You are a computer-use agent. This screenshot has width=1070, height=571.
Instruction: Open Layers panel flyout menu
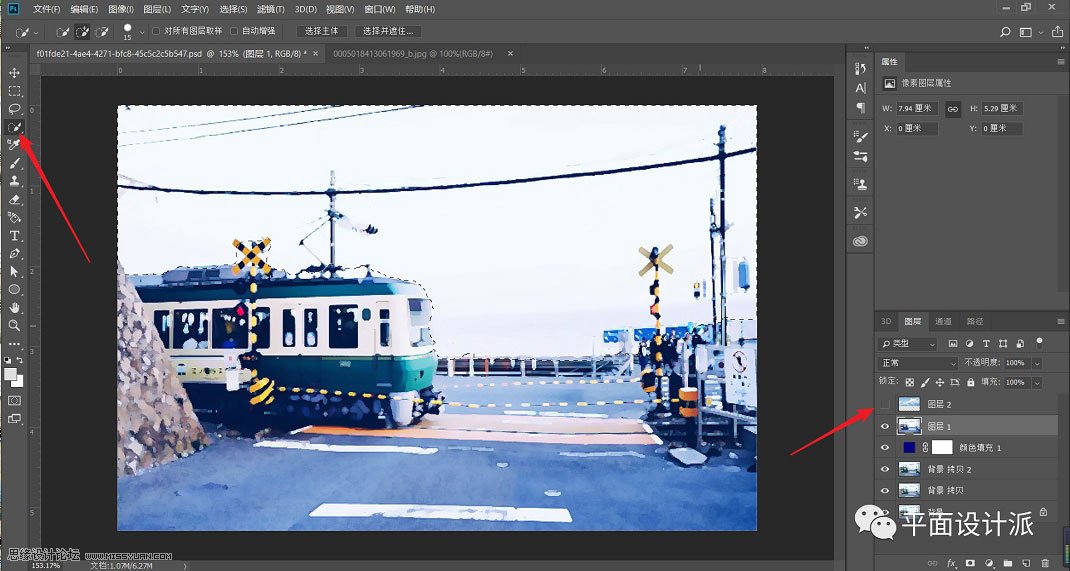pos(1060,321)
